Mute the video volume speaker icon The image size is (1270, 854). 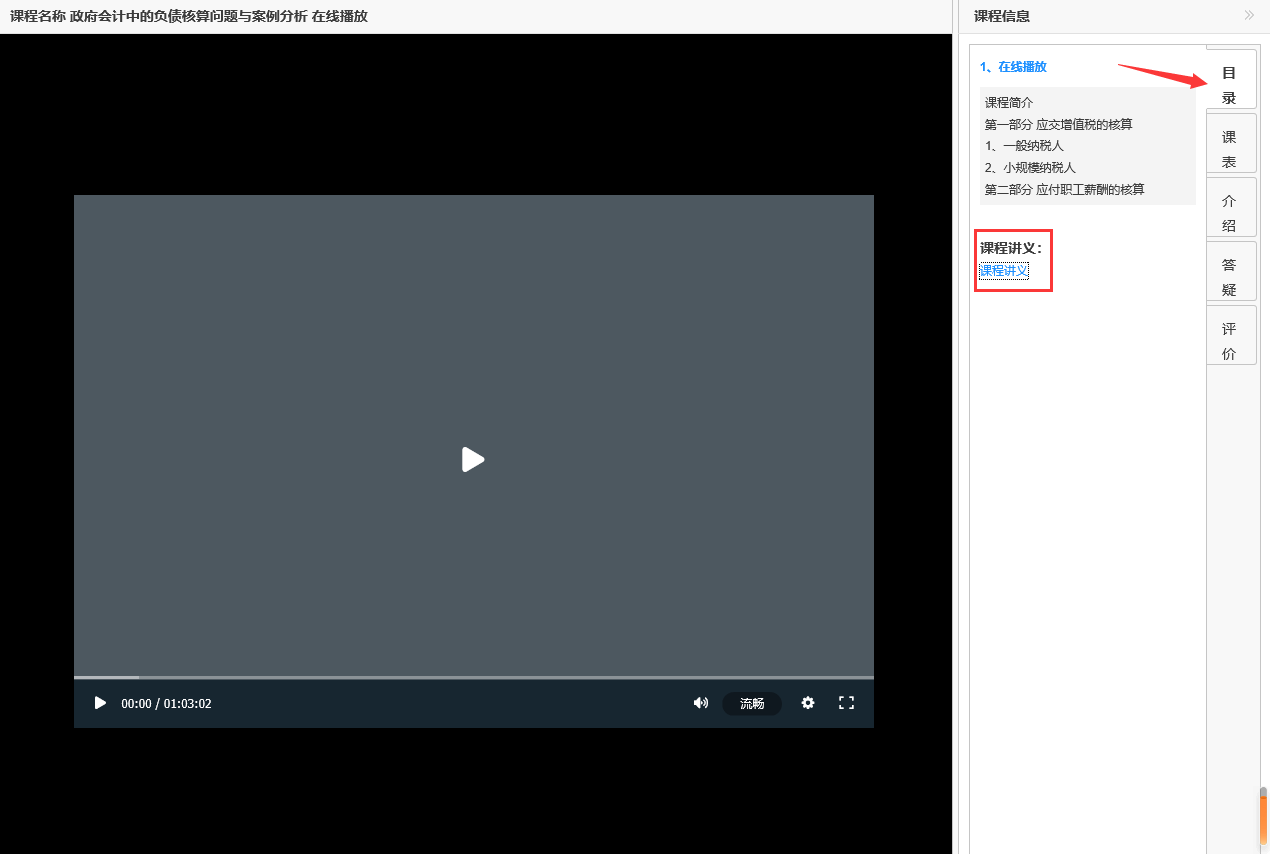click(x=700, y=703)
